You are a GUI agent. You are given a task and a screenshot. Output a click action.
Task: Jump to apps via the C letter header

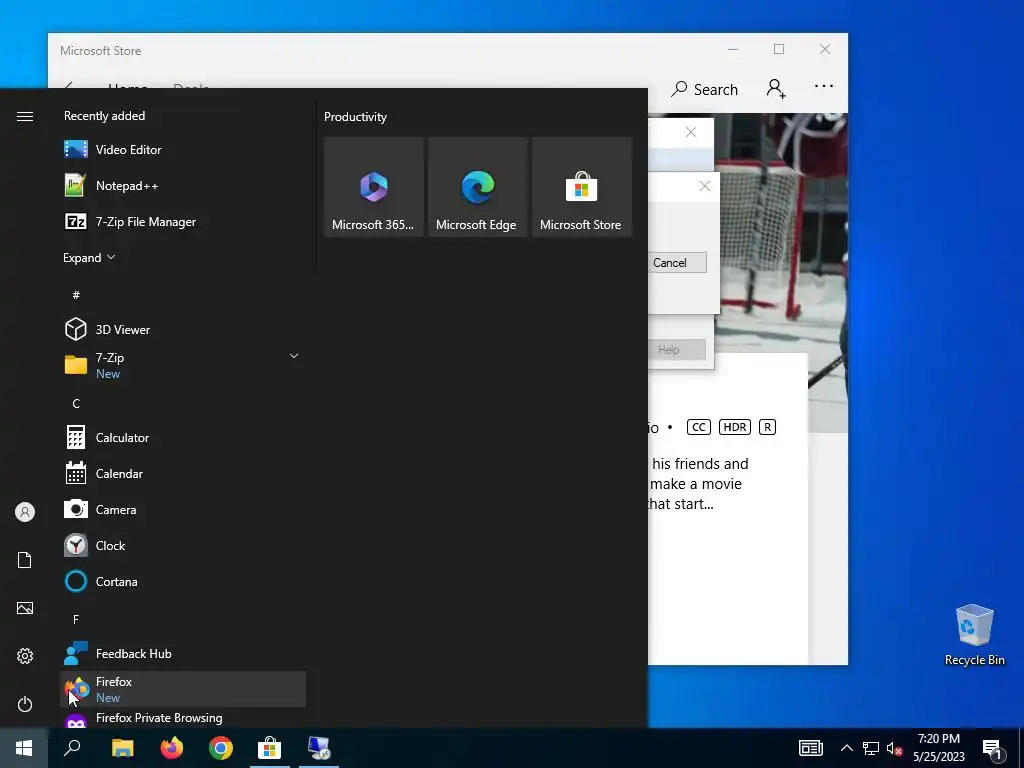pyautogui.click(x=76, y=404)
